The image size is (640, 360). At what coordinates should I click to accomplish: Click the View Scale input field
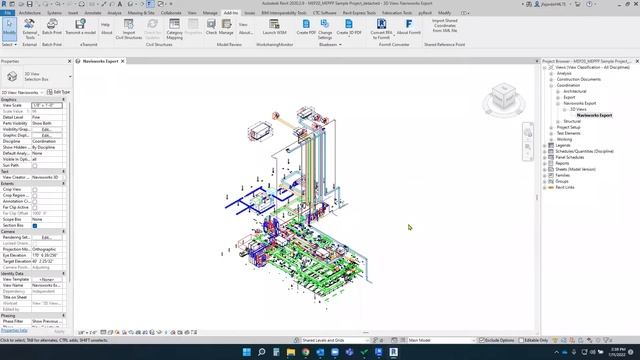coord(47,105)
